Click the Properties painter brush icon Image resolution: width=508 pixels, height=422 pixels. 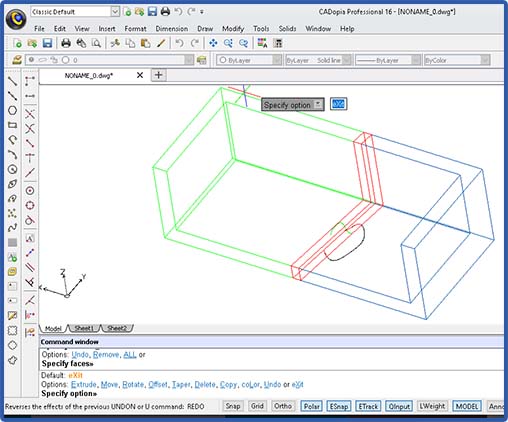point(161,43)
